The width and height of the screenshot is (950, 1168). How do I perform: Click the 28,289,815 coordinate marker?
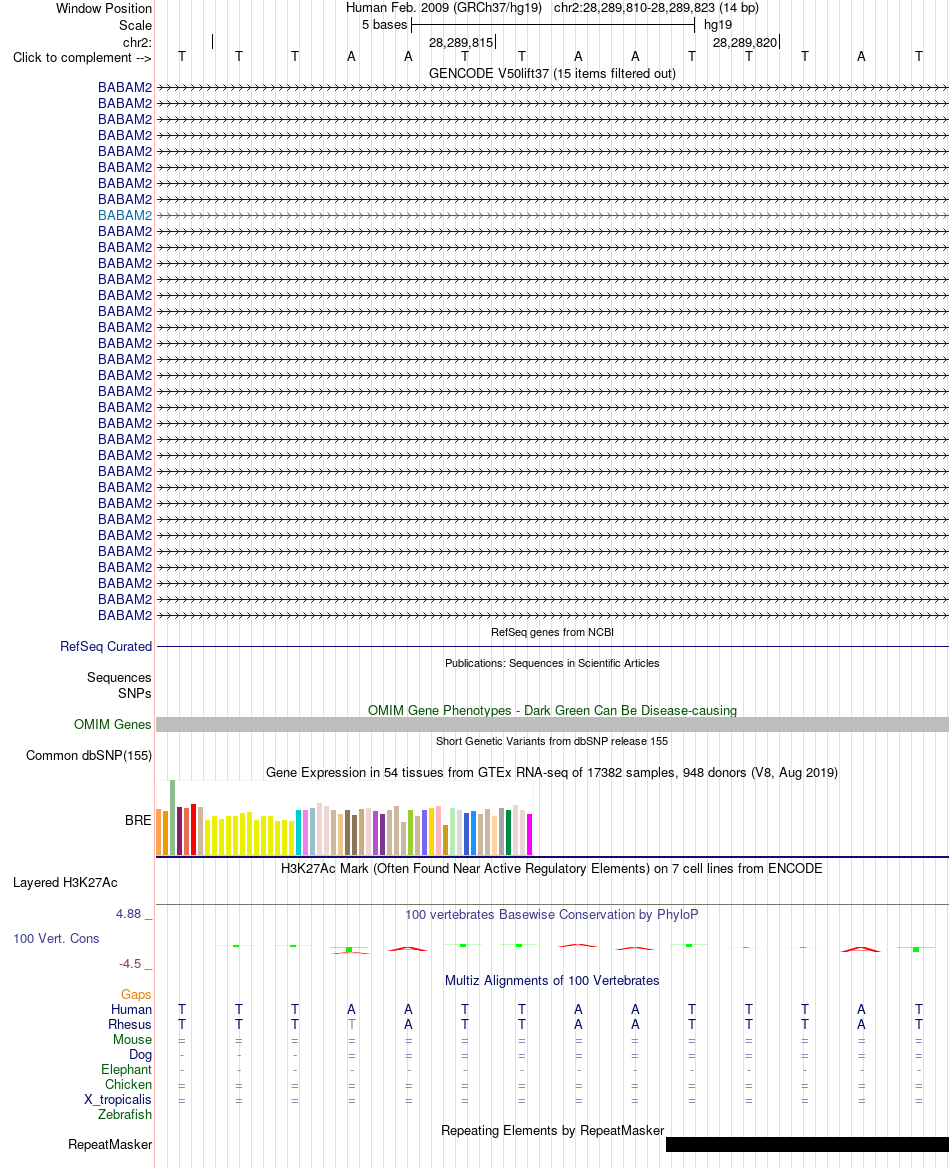[461, 42]
